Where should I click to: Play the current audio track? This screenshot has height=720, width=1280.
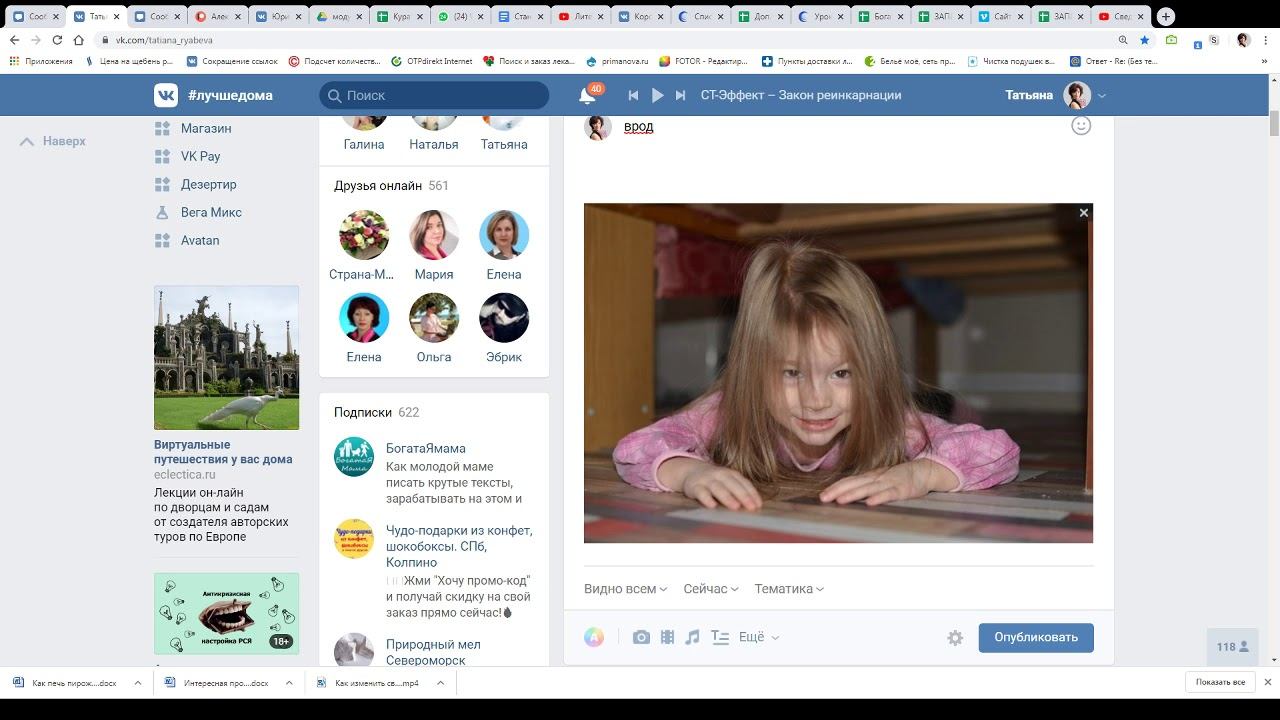tap(657, 95)
